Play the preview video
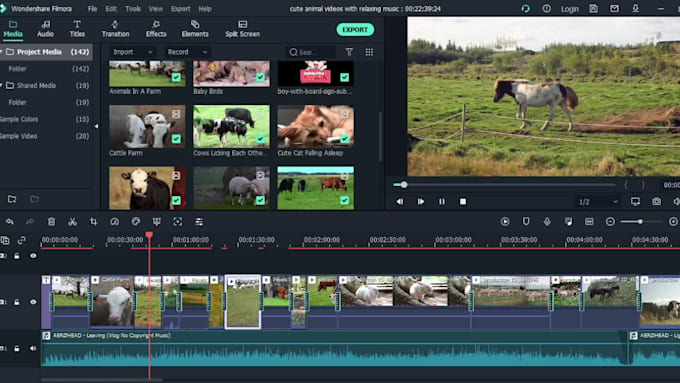680x383 pixels. 421,202
